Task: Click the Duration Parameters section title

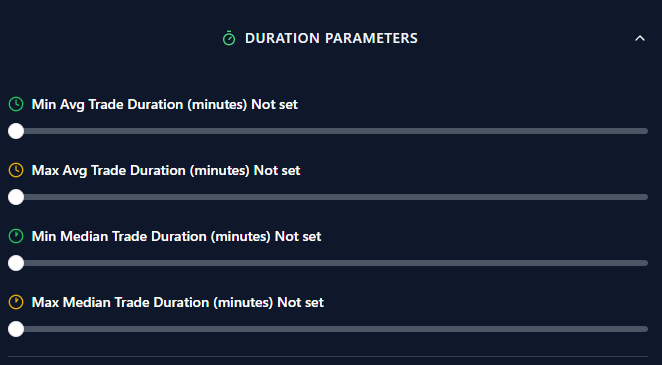Action: point(331,38)
